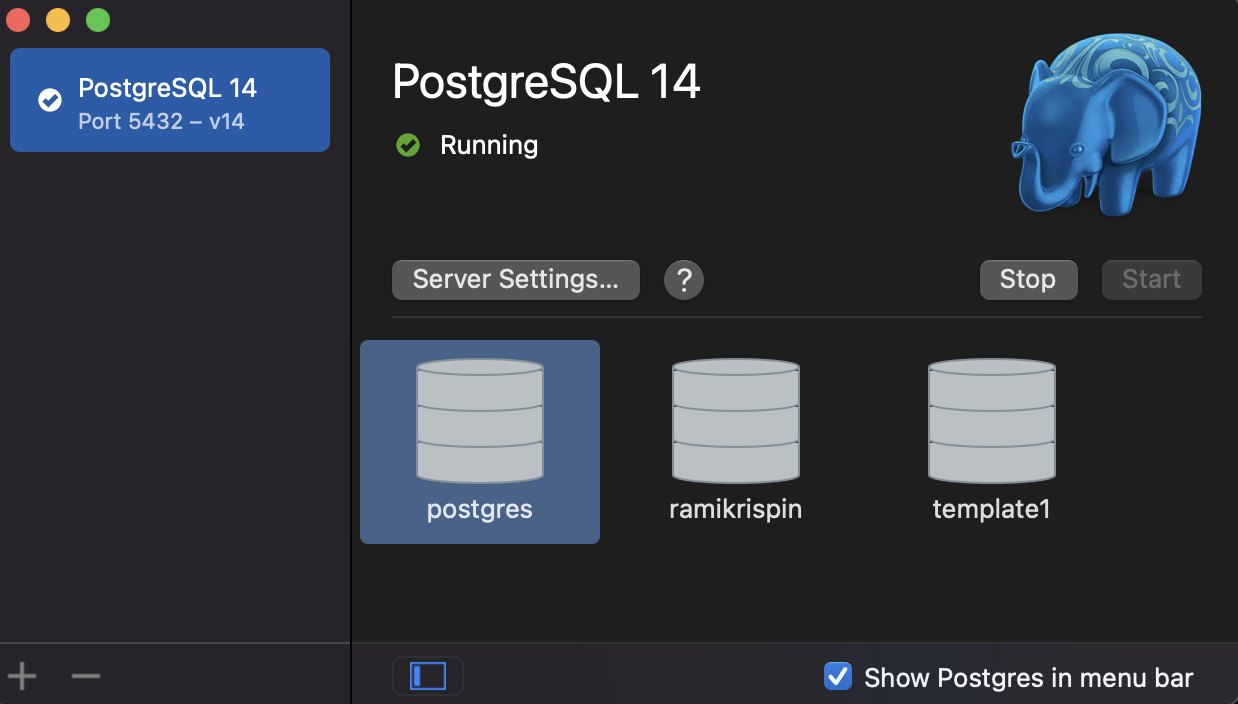The image size is (1238, 704).
Task: Select the ramikrispin database icon
Action: (736, 421)
